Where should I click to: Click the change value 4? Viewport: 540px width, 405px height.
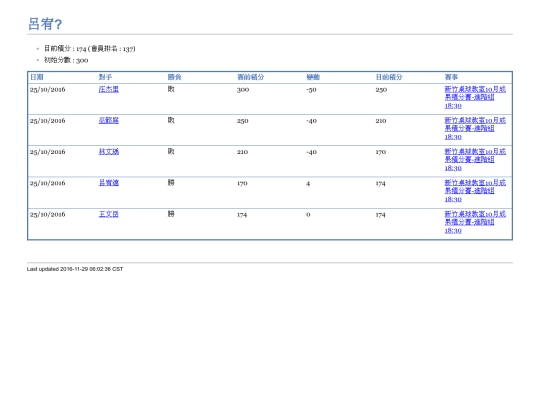point(308,184)
